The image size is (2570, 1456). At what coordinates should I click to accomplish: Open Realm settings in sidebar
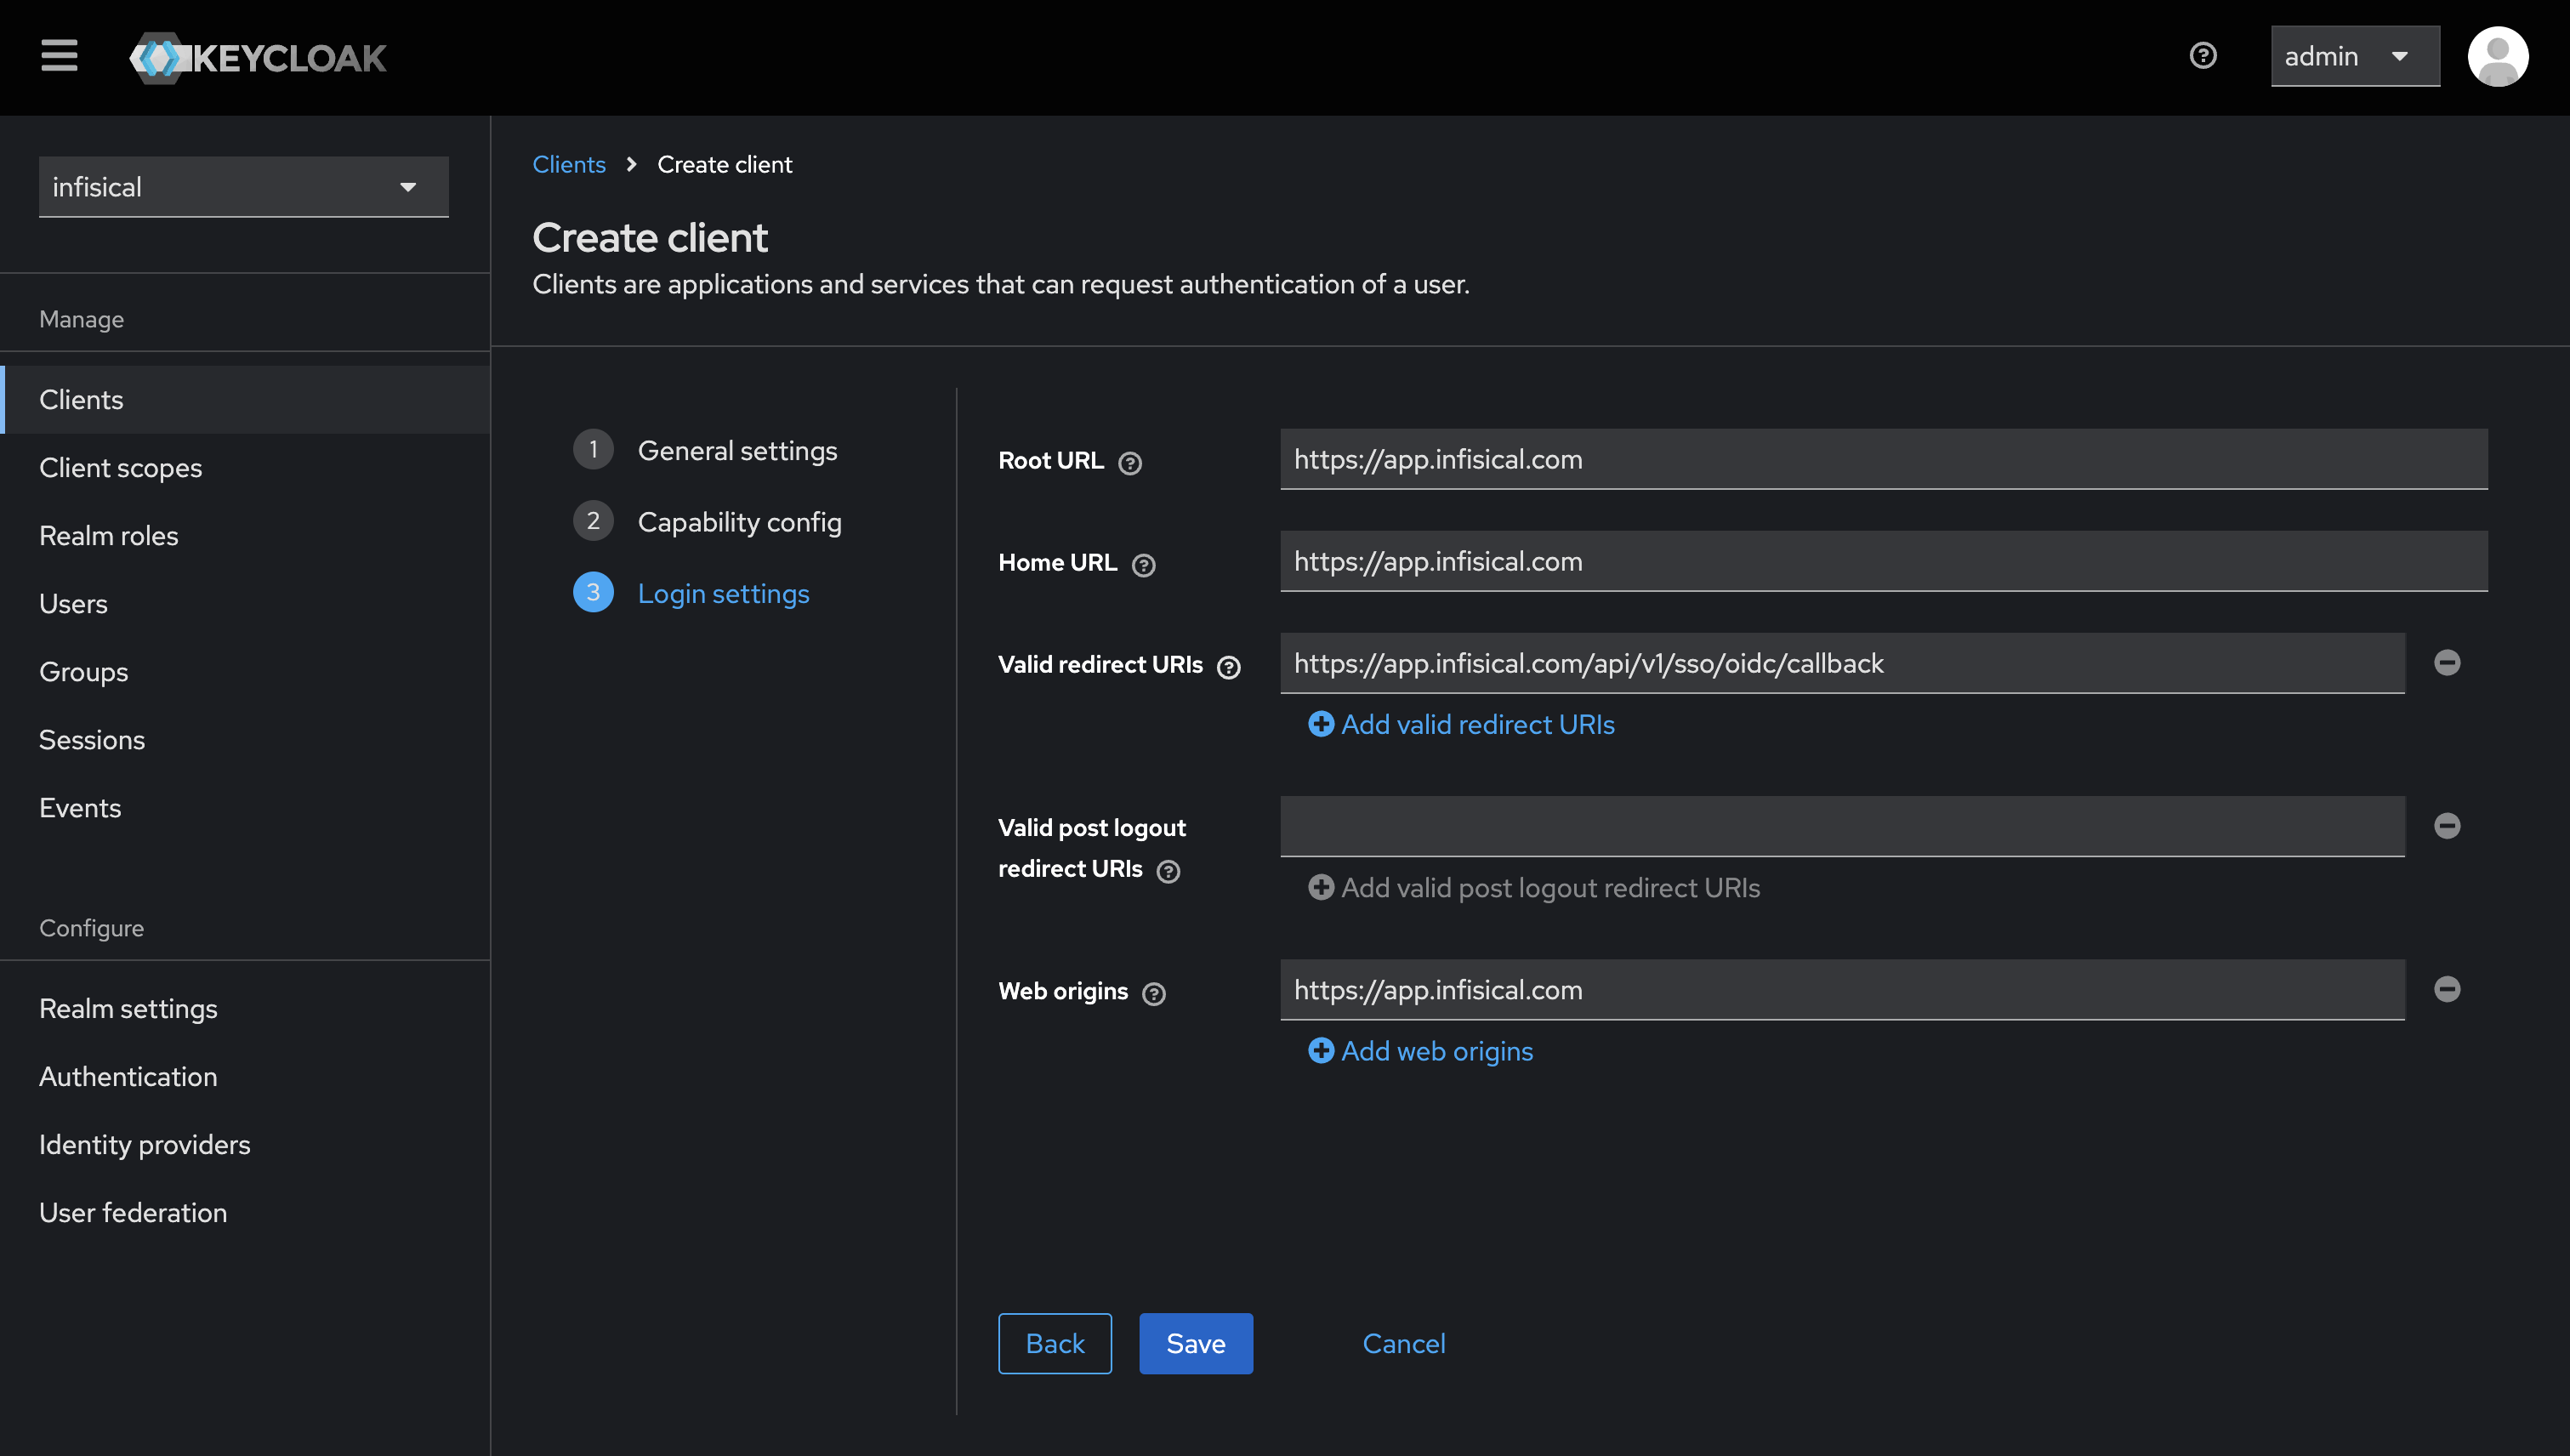(245, 1009)
